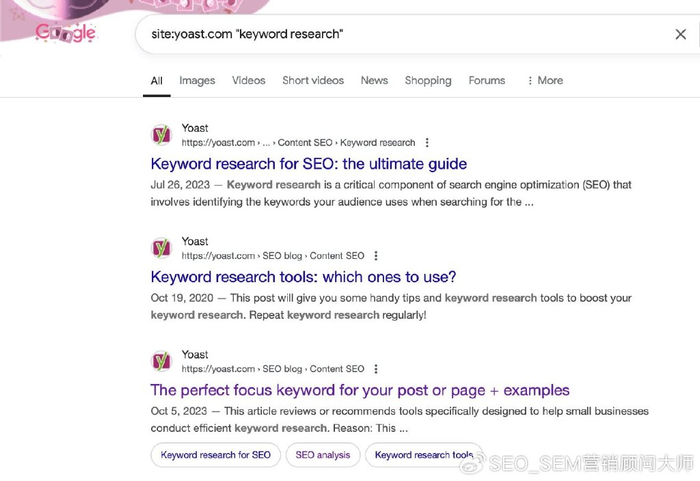
Task: Open 'Keyword research for SEO: the ultimate guide'
Action: 308,164
